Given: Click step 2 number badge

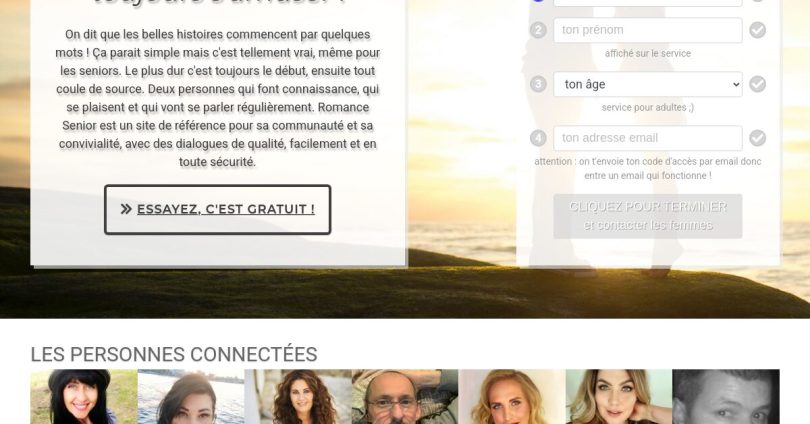Looking at the screenshot, I should 538,30.
